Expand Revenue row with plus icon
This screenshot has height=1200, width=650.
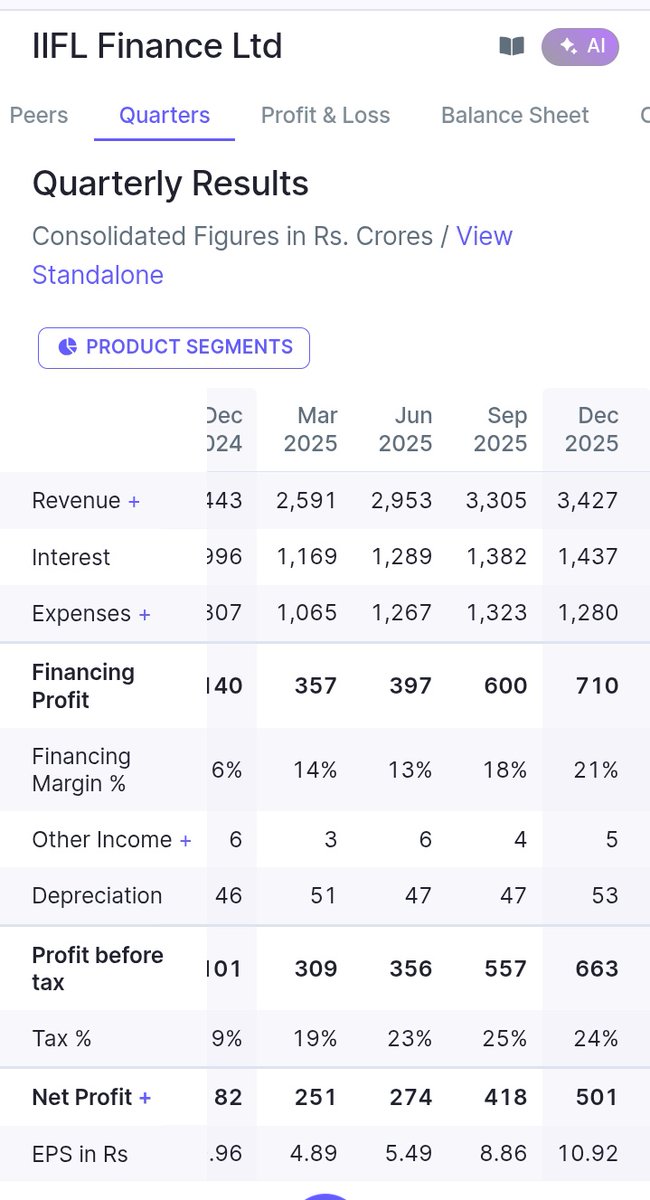pos(134,501)
